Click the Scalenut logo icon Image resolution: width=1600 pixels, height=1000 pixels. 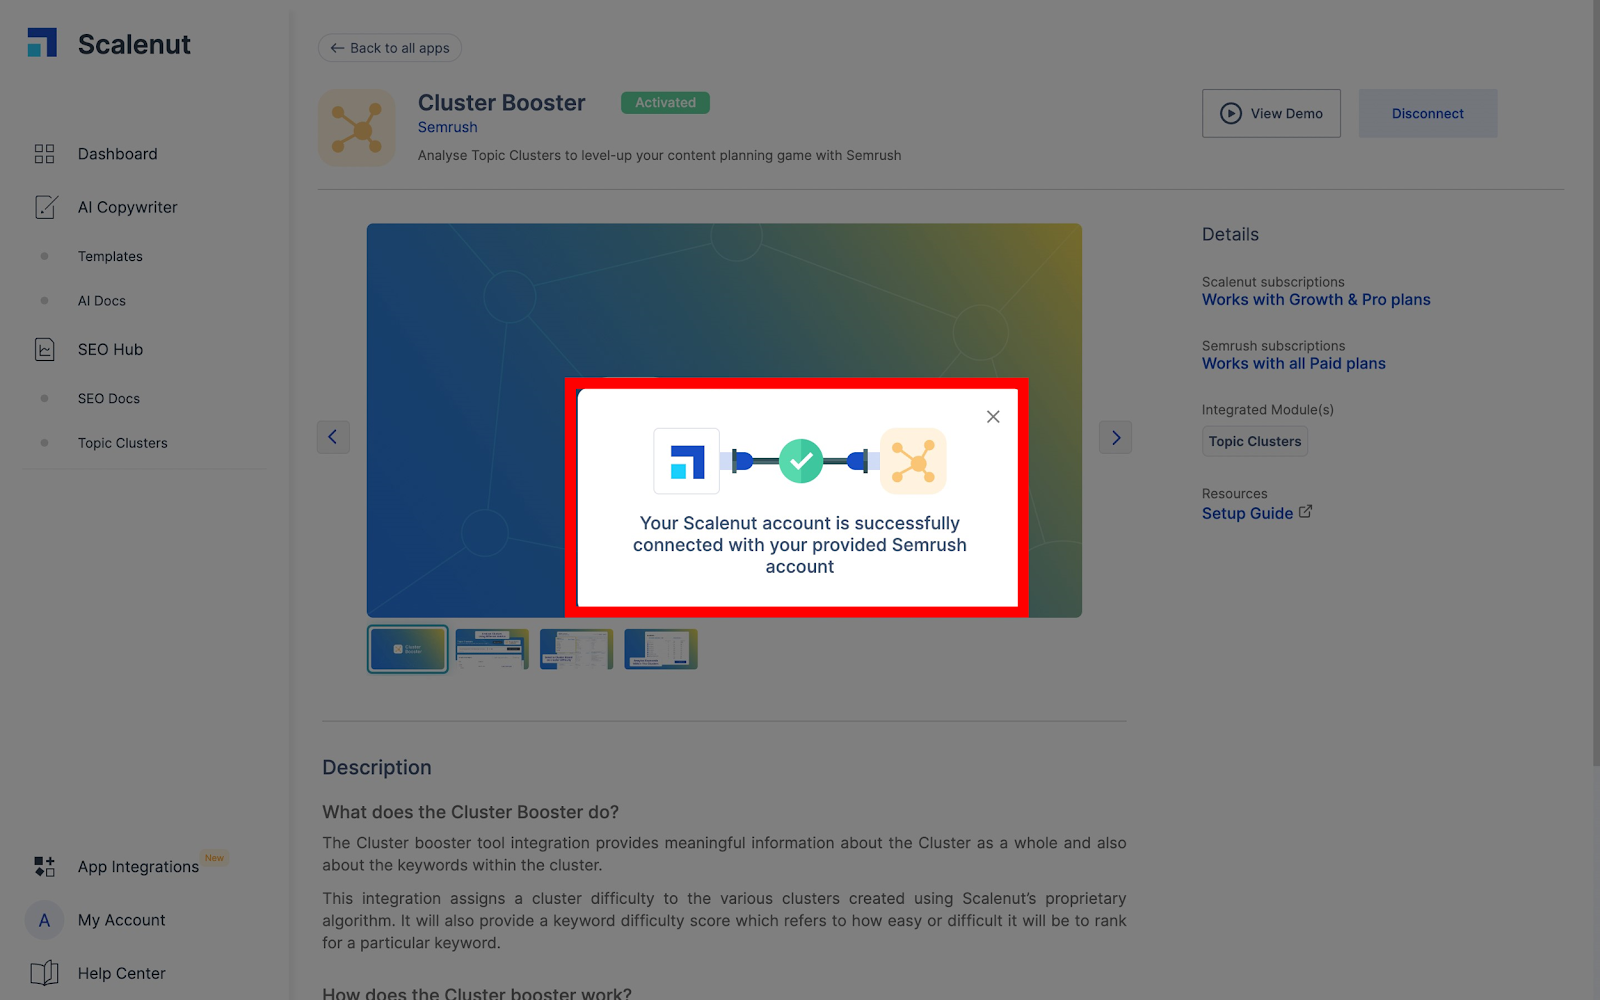tap(42, 43)
